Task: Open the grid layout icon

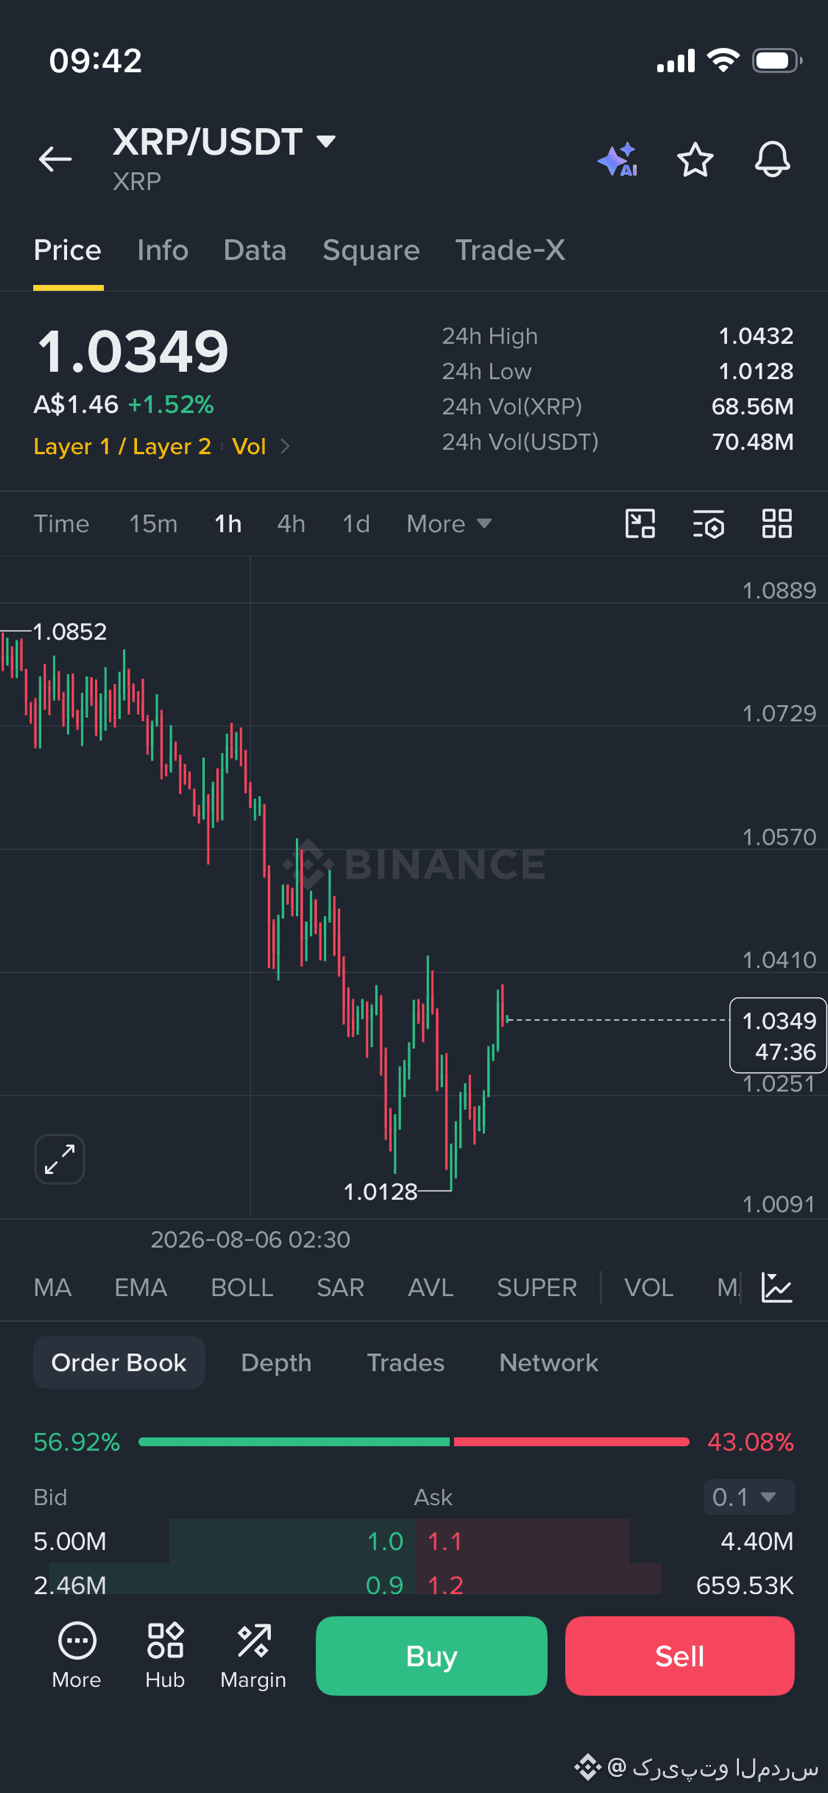Action: pos(777,524)
